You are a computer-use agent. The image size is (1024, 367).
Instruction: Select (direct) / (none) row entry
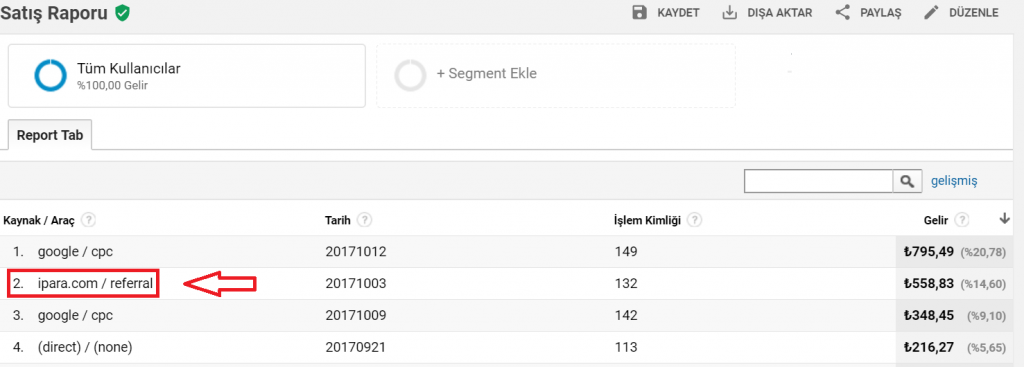point(85,347)
